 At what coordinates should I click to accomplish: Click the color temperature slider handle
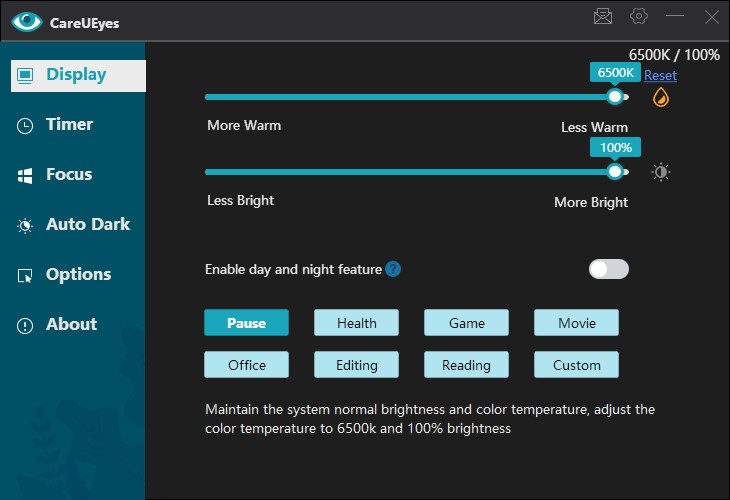615,97
